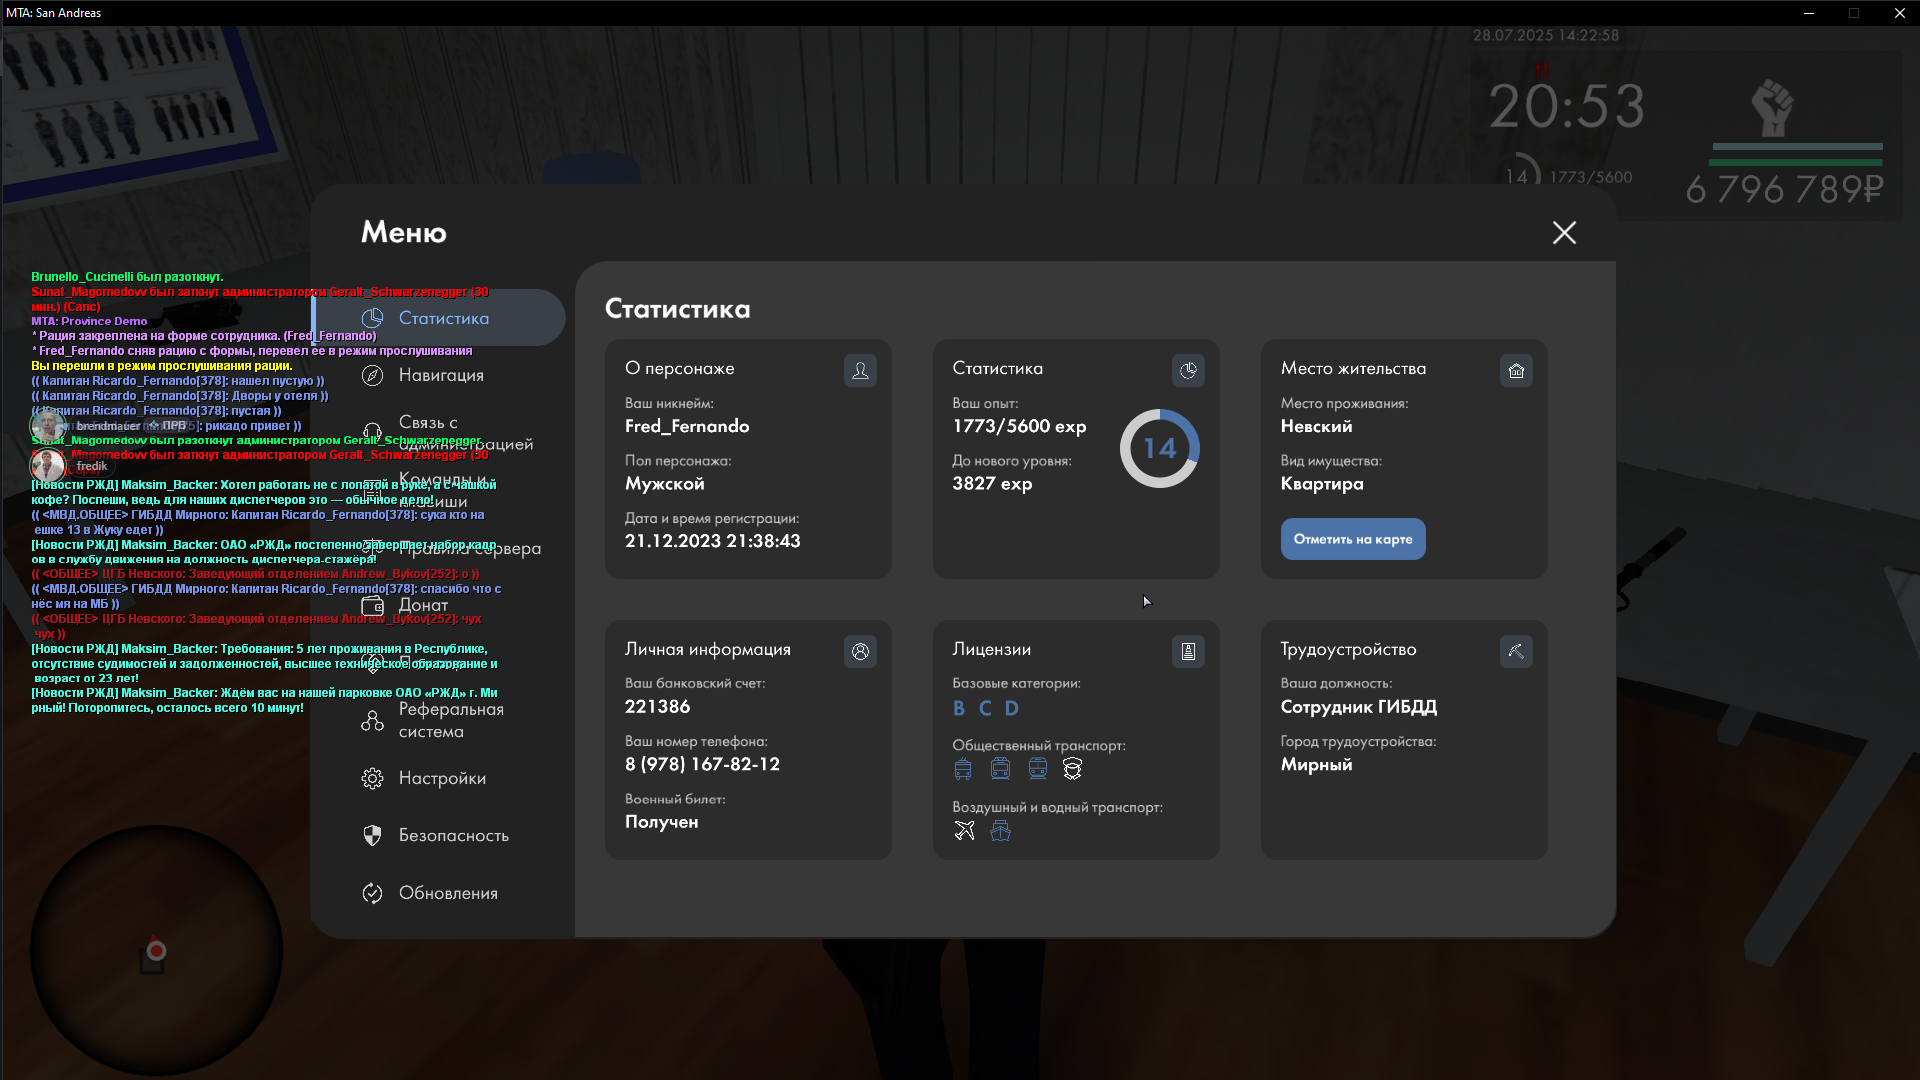Click the ship license icon
The width and height of the screenshot is (1920, 1080).
pos(1000,831)
